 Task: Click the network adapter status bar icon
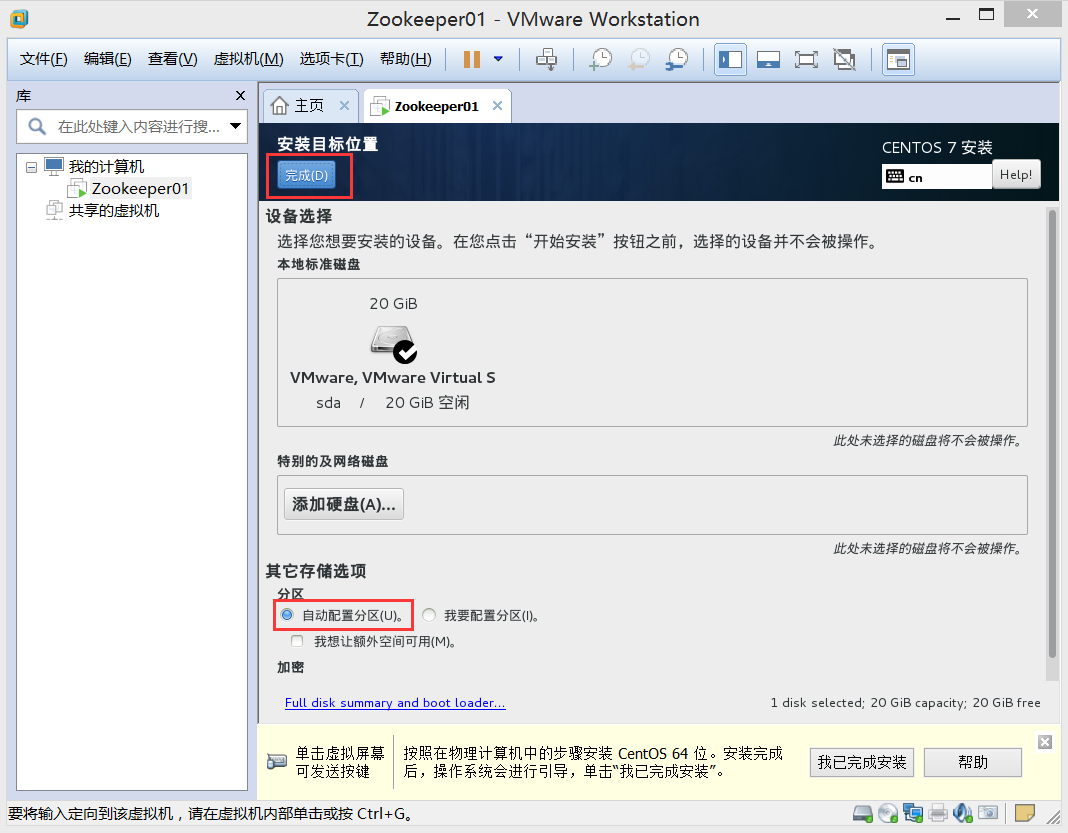pyautogui.click(x=913, y=813)
